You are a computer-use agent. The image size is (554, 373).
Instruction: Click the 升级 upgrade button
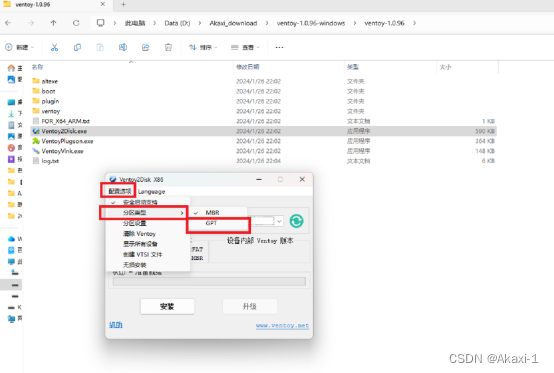(249, 306)
